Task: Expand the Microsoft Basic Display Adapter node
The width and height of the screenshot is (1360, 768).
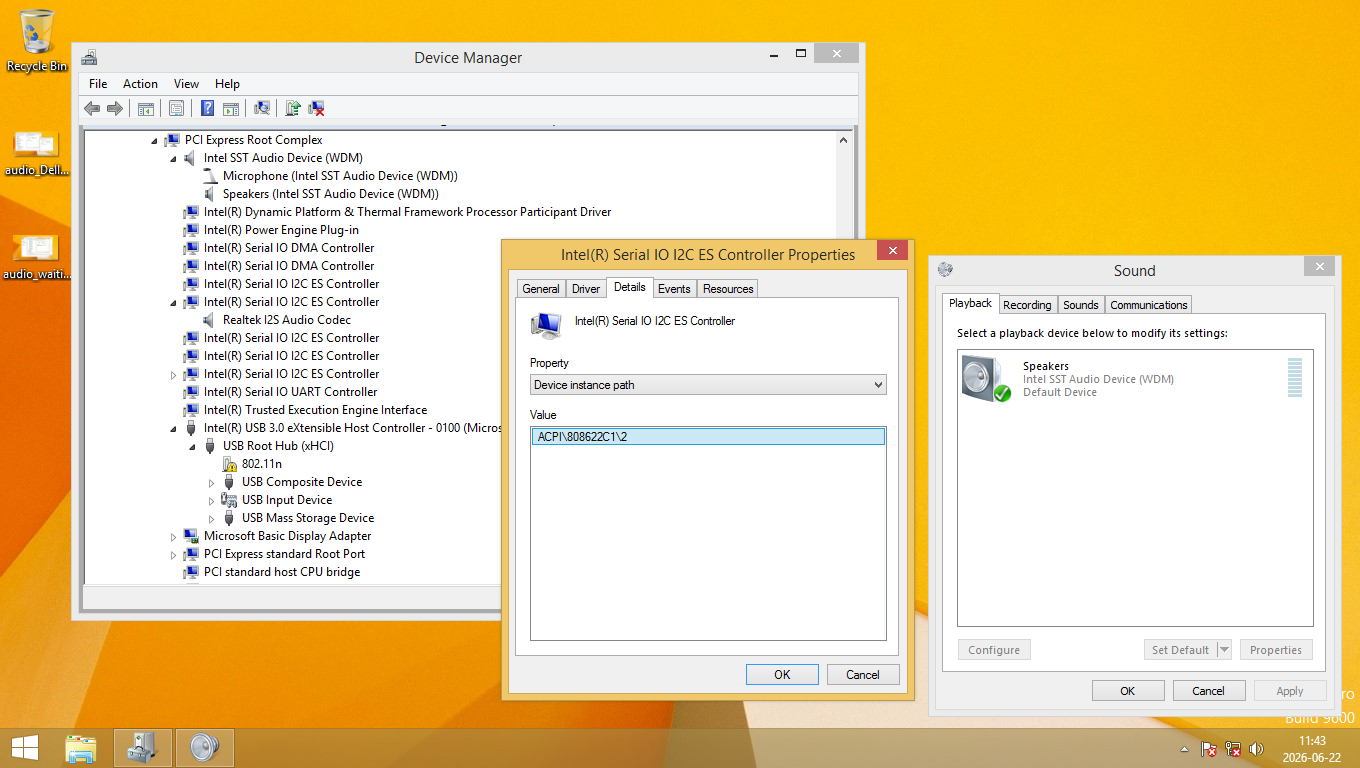Action: point(173,536)
